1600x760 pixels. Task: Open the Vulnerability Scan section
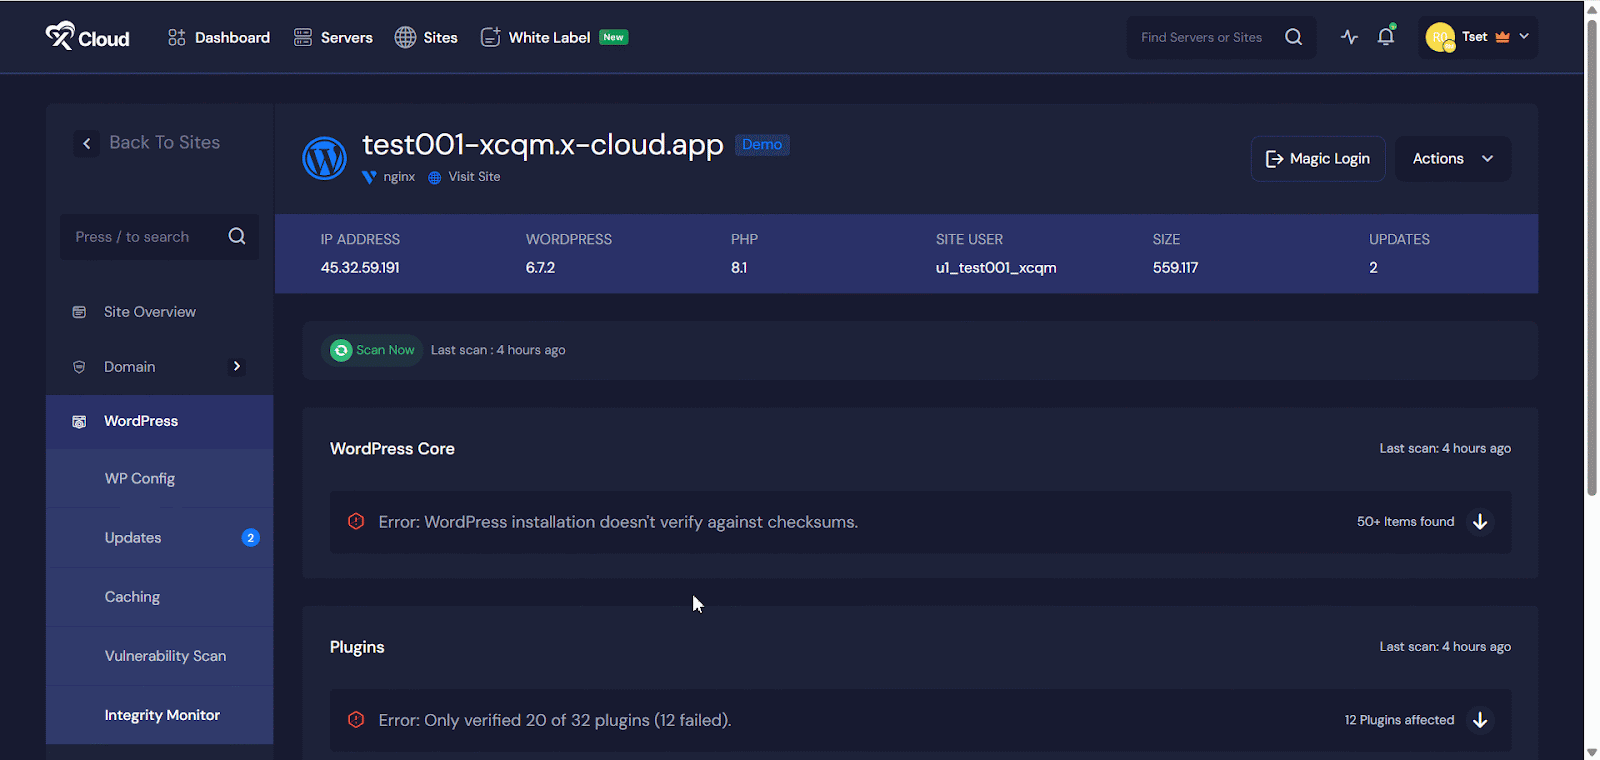[x=165, y=656]
